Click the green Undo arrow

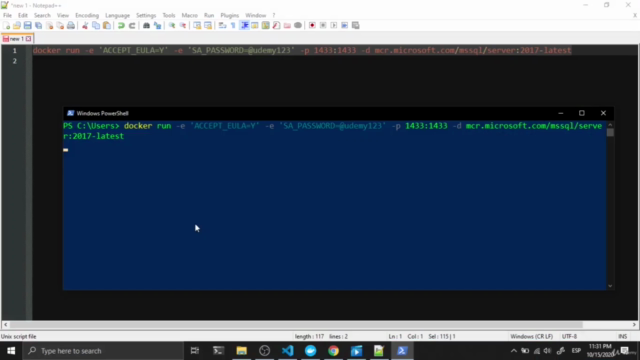click(x=121, y=25)
